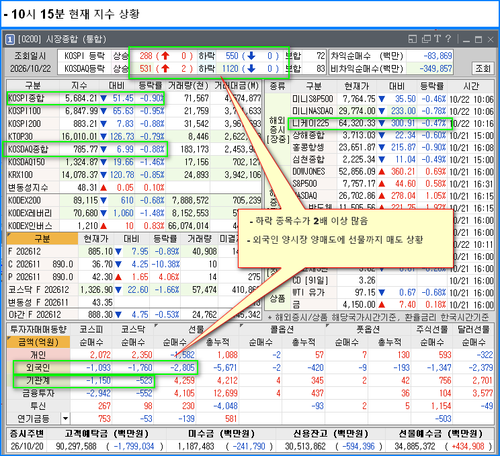Click the 거래량(천) column header

point(188,86)
